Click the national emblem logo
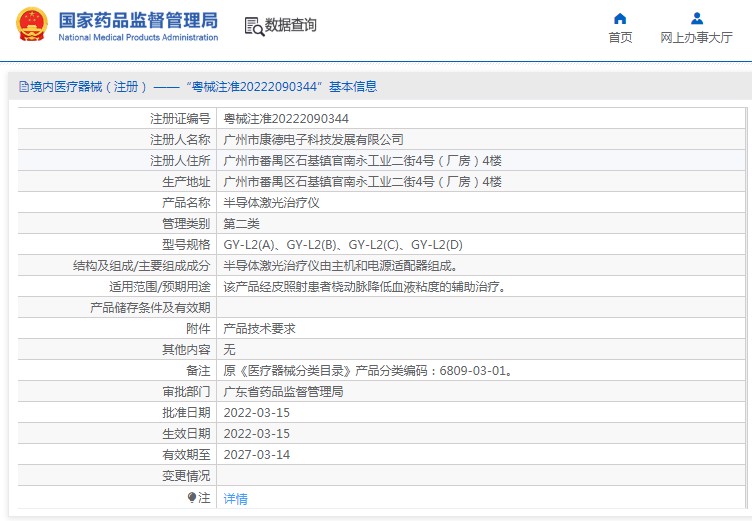This screenshot has height=521, width=752. pos(32,24)
